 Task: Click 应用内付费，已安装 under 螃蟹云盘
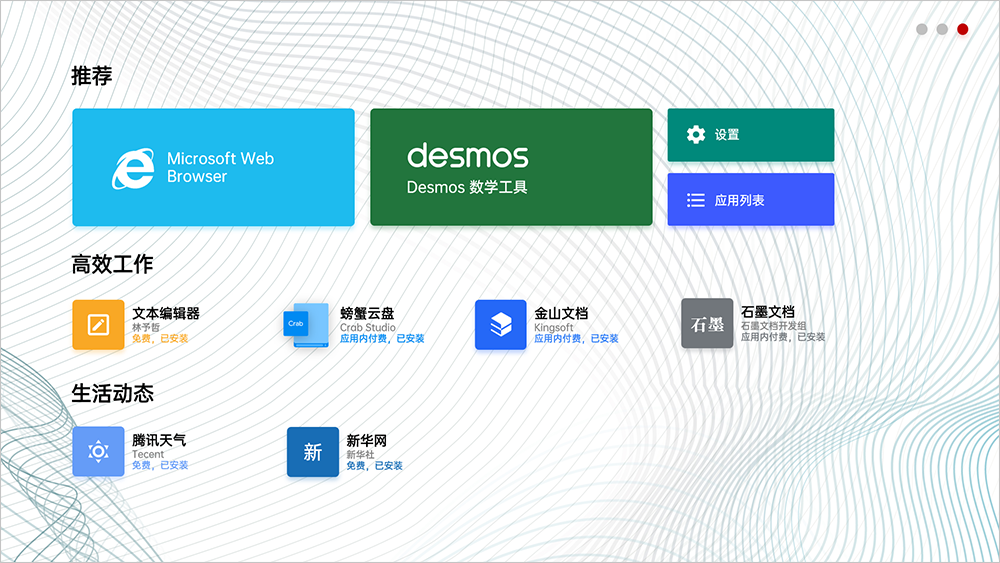(382, 339)
